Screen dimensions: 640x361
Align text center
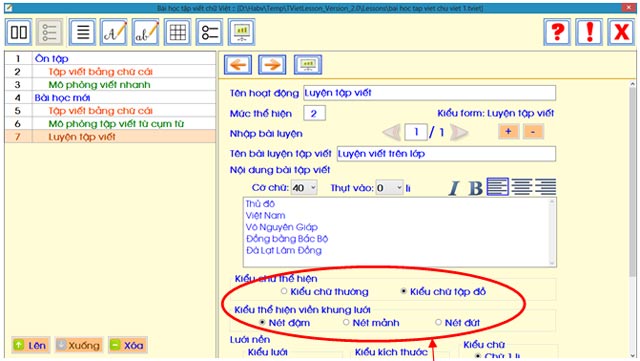[x=522, y=187]
